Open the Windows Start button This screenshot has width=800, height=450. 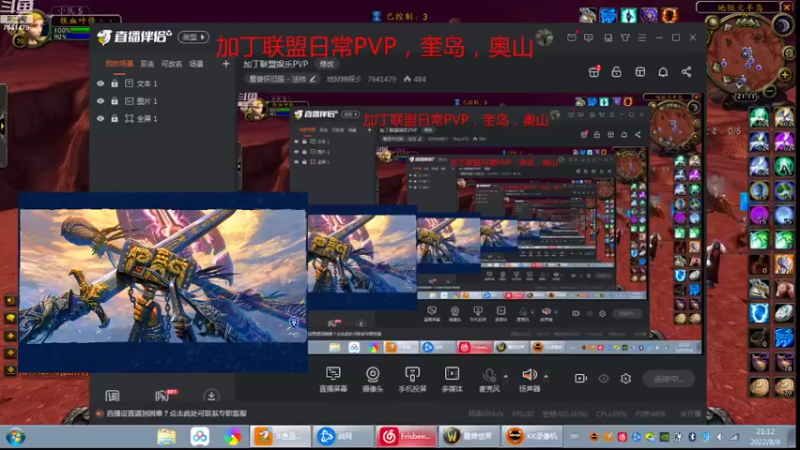pos(16,437)
